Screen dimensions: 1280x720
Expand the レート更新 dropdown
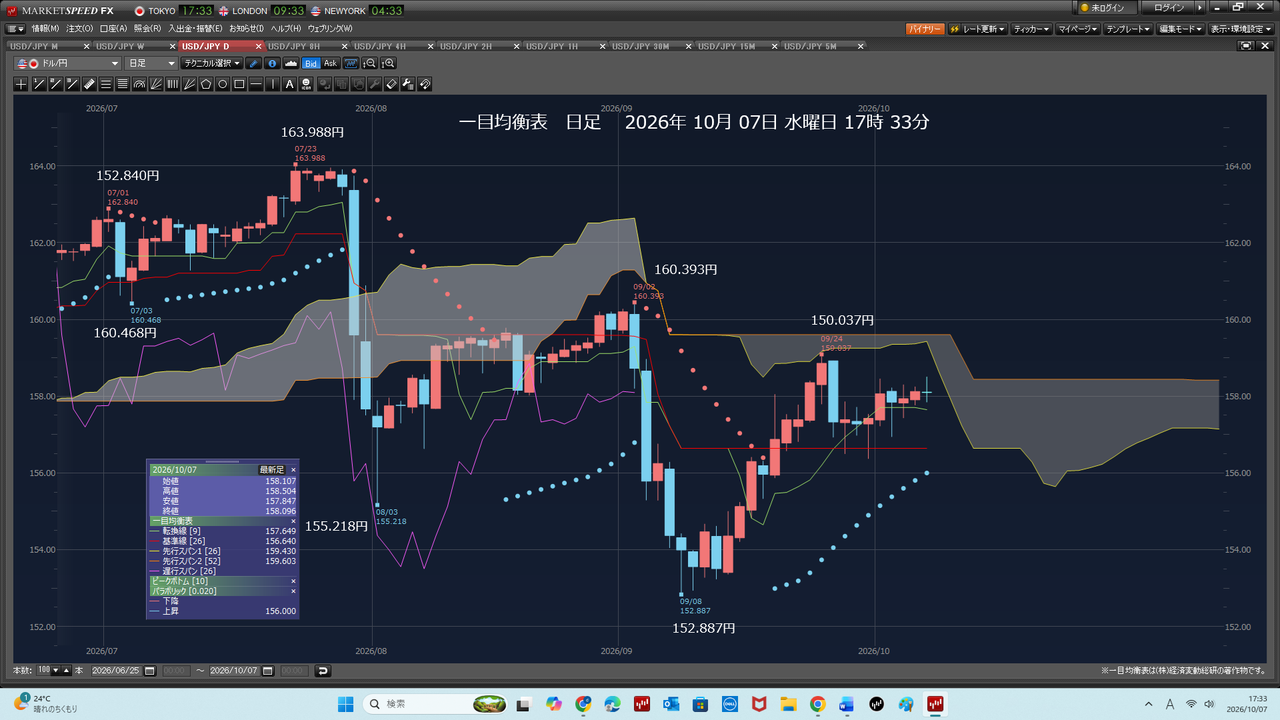(978, 29)
